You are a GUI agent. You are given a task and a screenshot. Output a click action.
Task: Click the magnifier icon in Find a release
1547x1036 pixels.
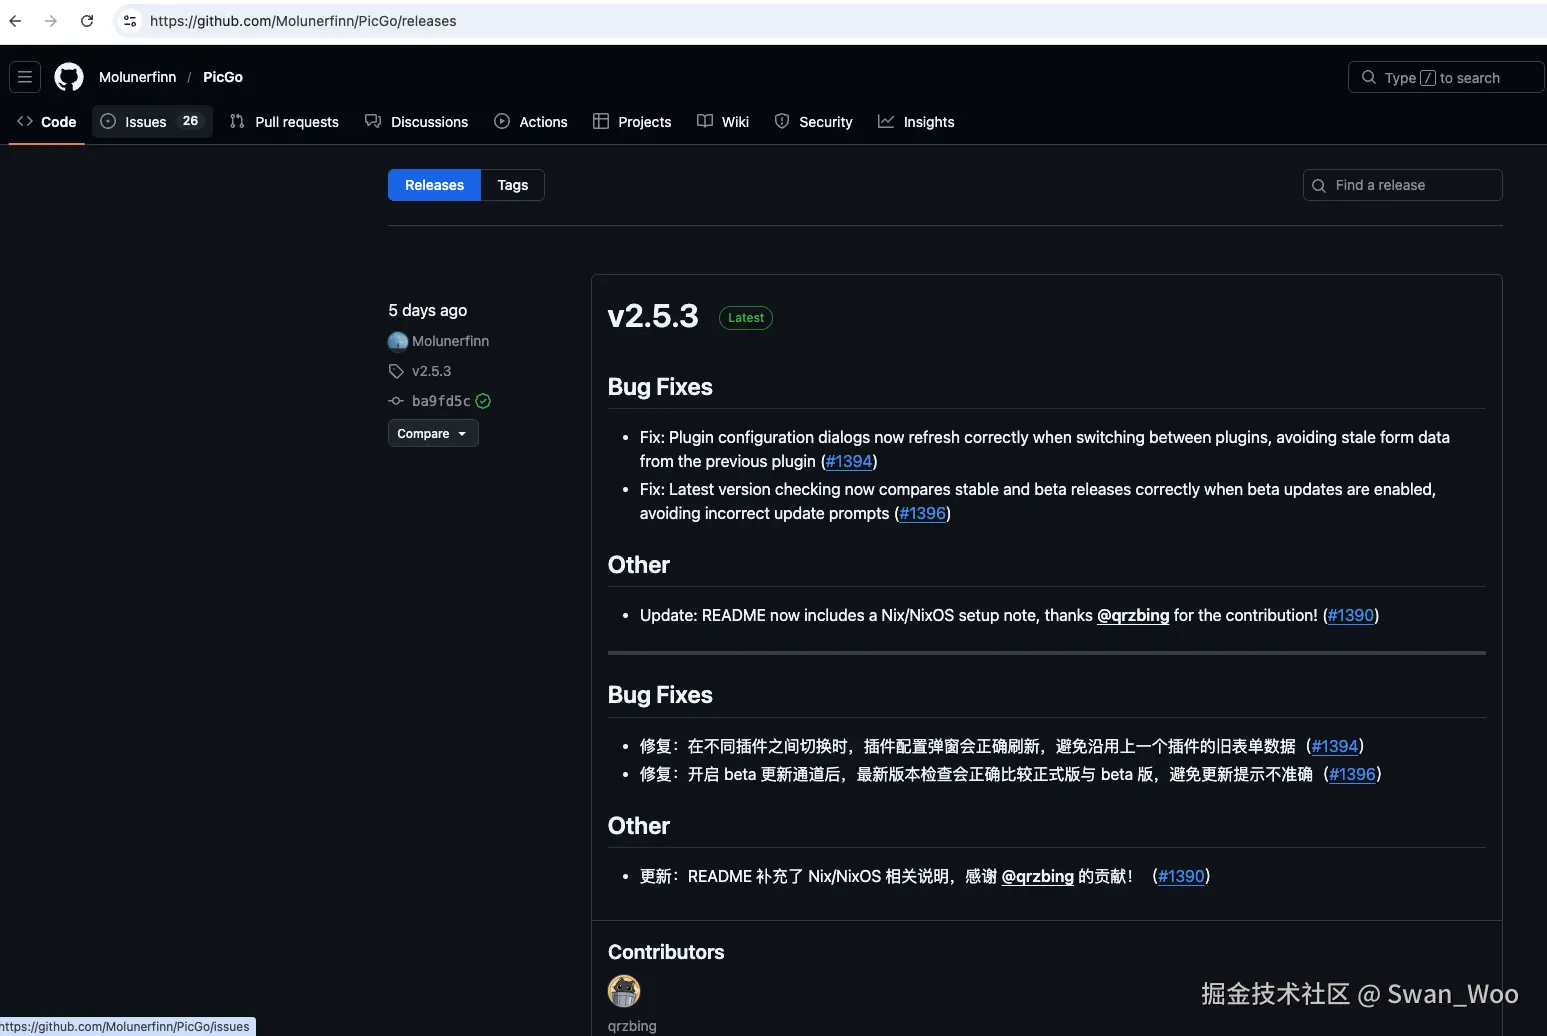coord(1319,186)
